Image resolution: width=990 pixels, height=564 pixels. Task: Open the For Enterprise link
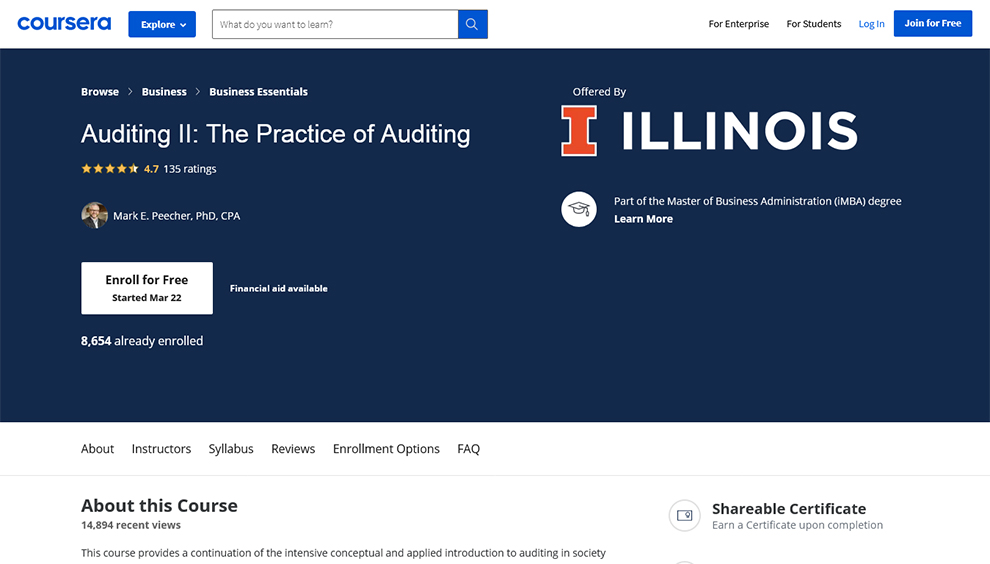739,24
